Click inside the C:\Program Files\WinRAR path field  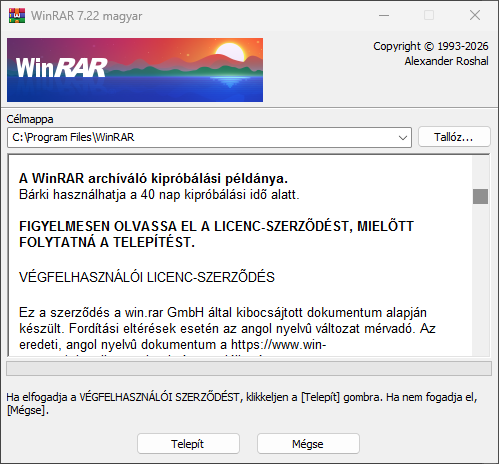(x=202, y=137)
